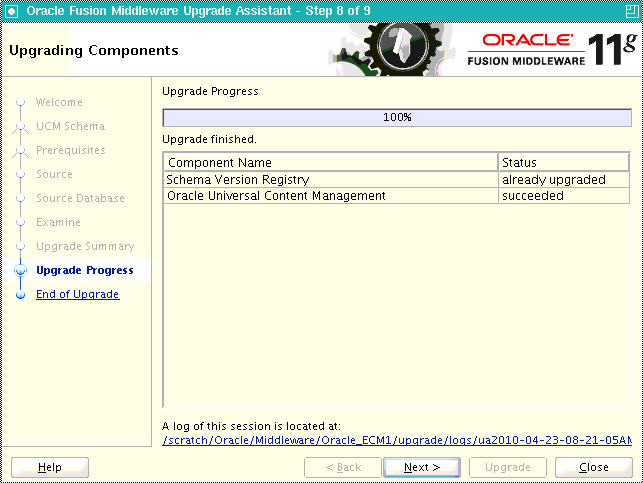Click the Examine step bullet icon
Viewport: 643px width, 483px height.
(21, 222)
